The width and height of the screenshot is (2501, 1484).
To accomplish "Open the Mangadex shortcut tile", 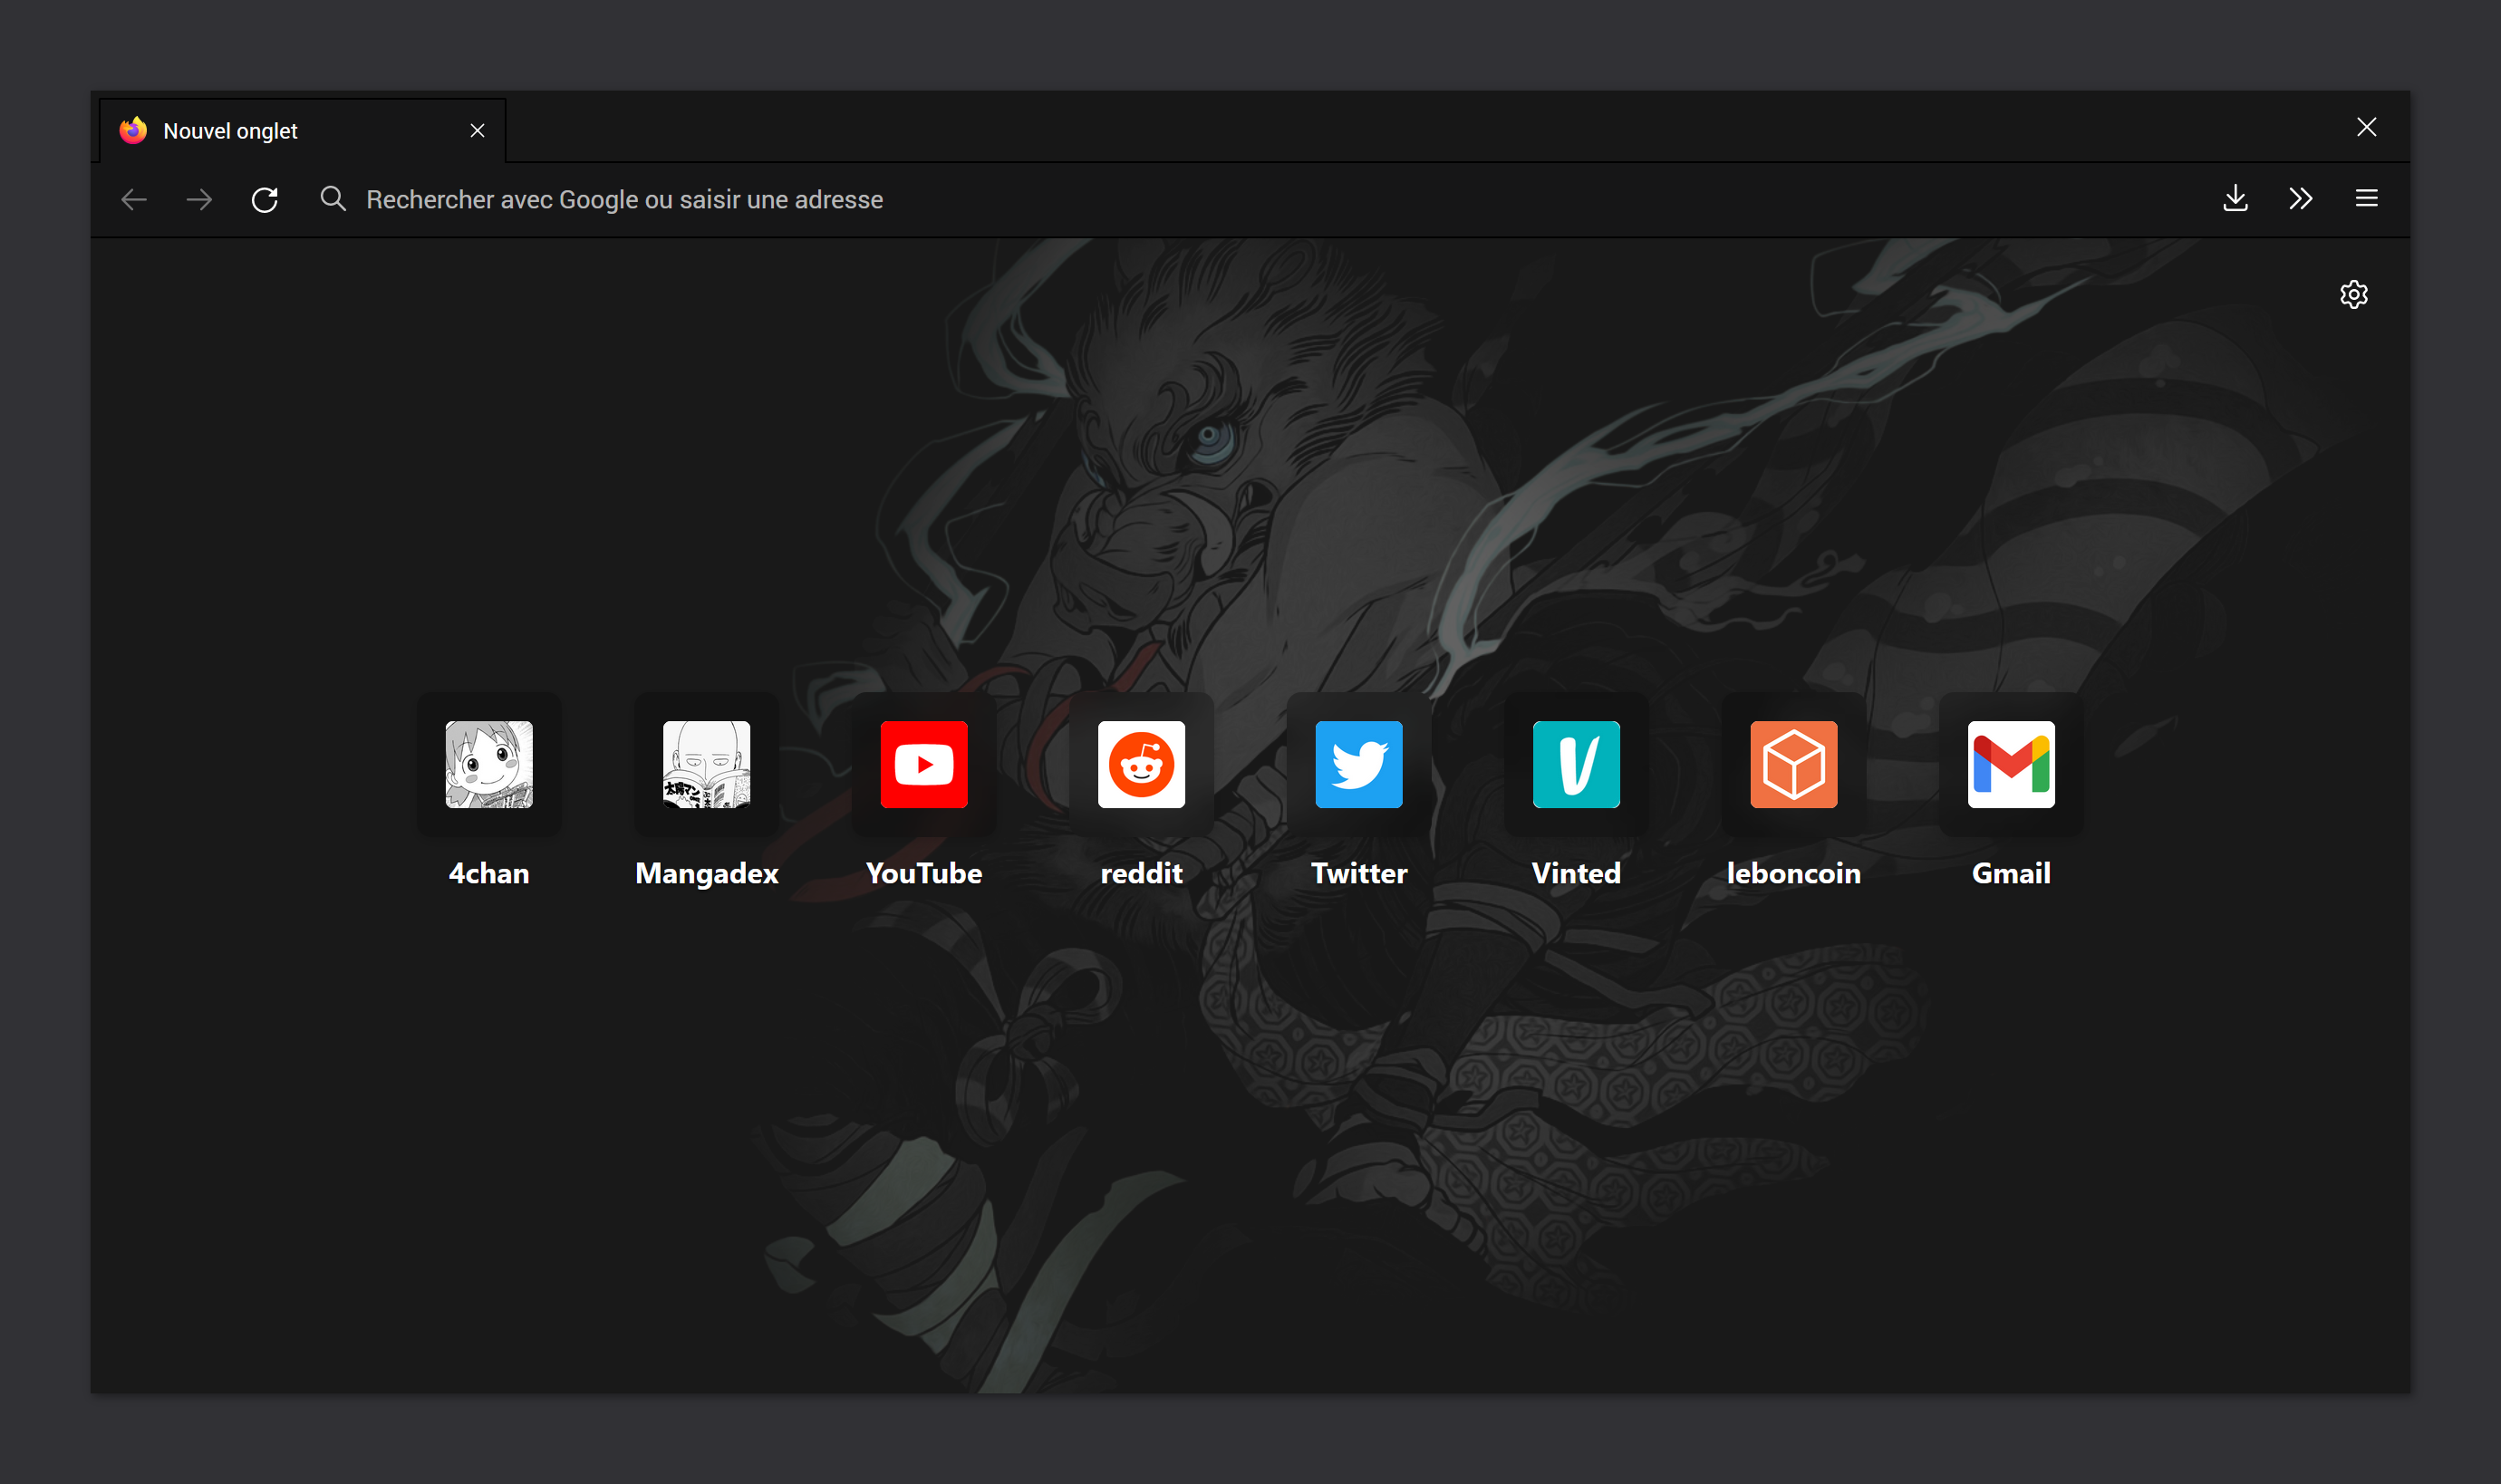I will coord(706,765).
